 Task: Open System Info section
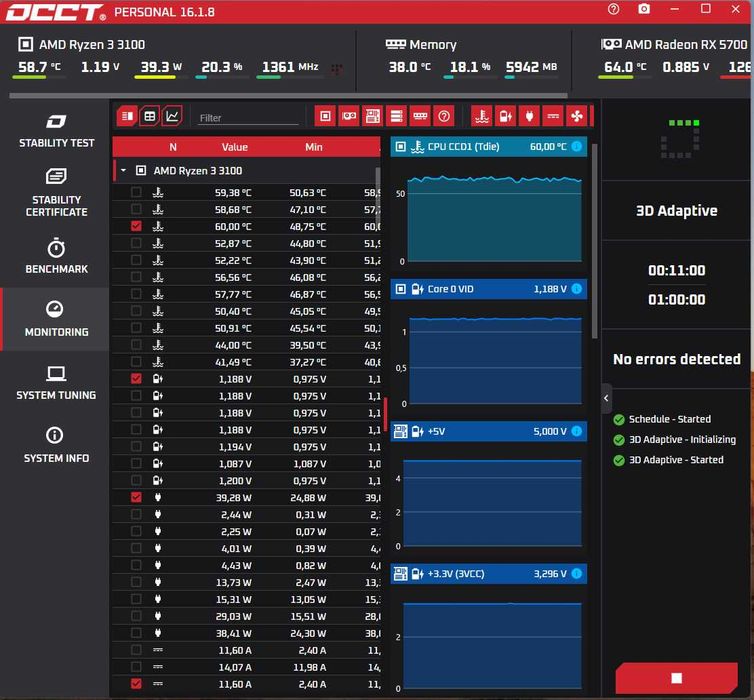point(56,445)
